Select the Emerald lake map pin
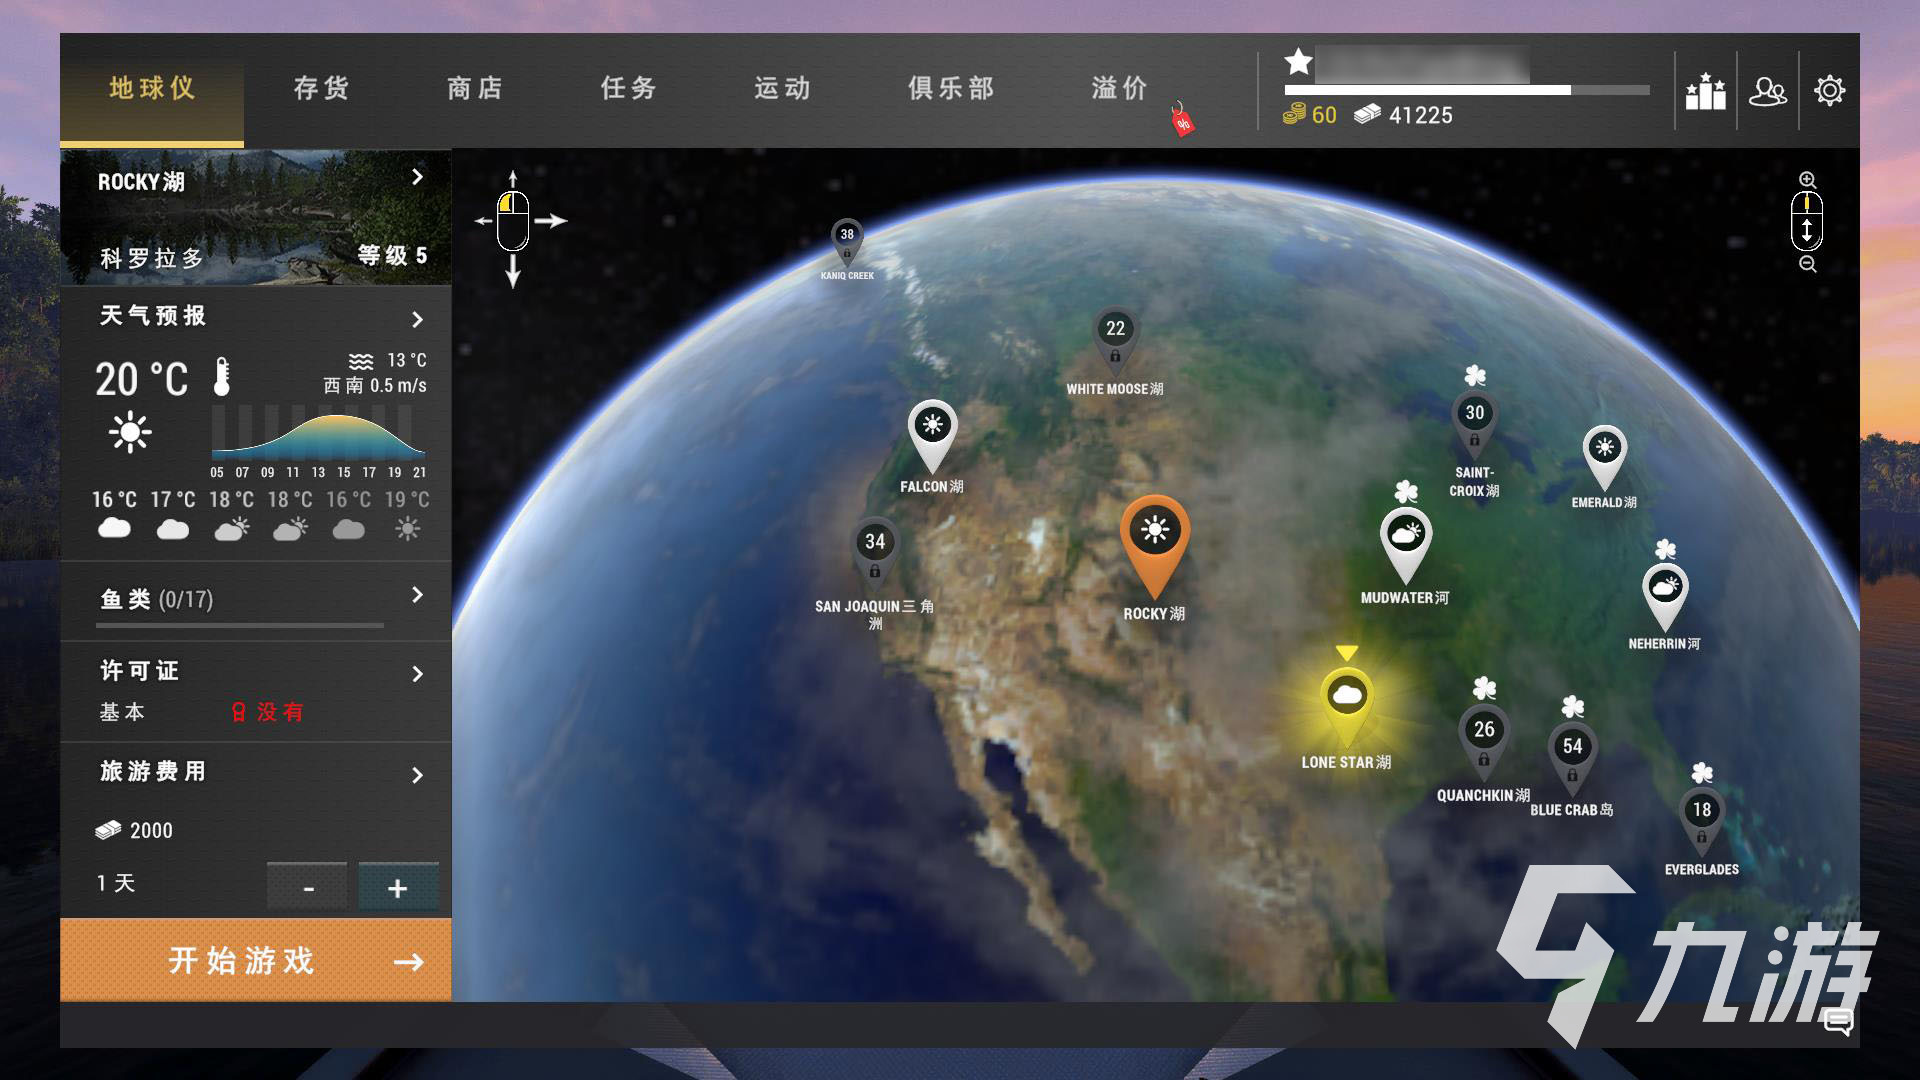 (1604, 458)
